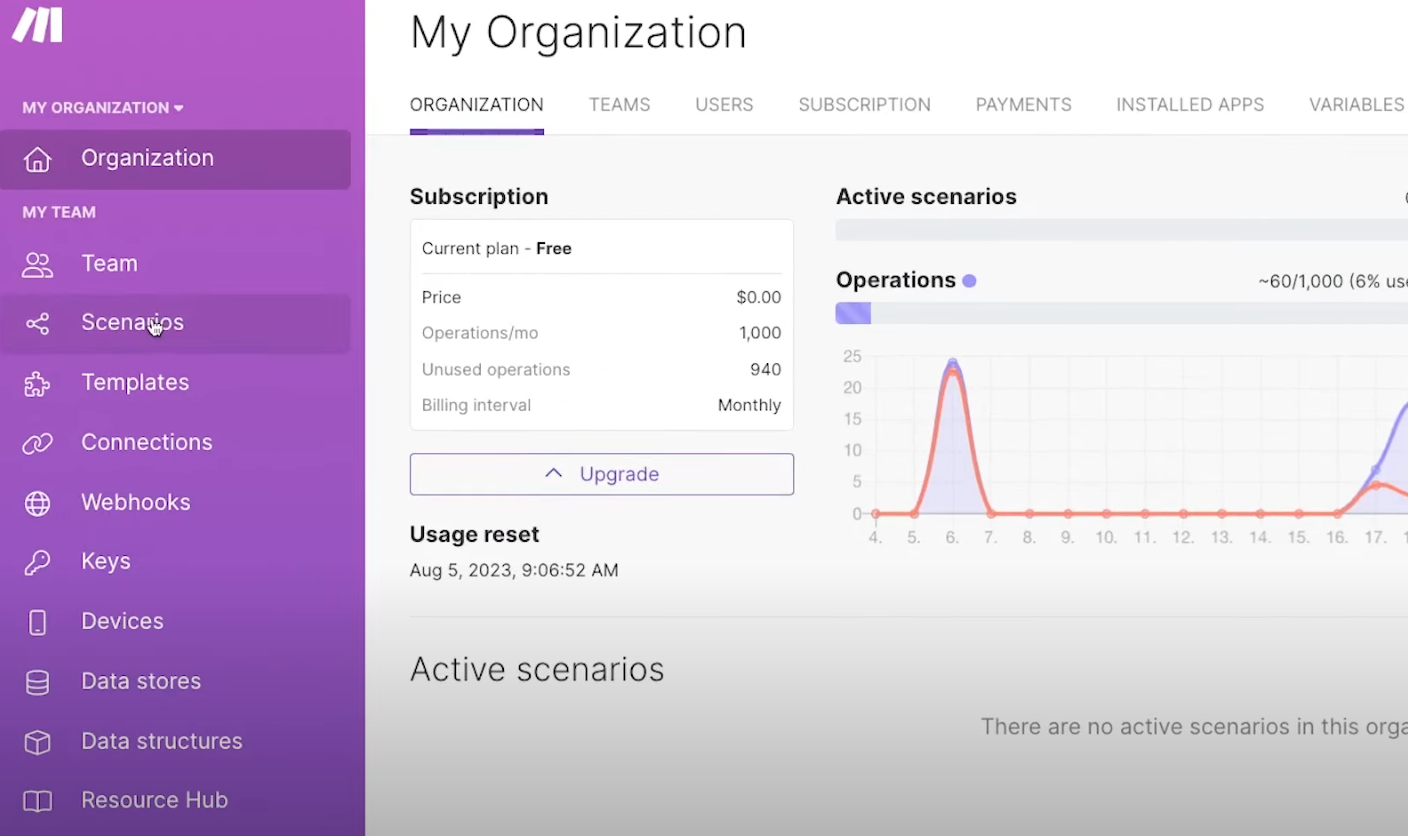Expand the MY ORGANIZATION dropdown
1408x836 pixels.
(101, 107)
